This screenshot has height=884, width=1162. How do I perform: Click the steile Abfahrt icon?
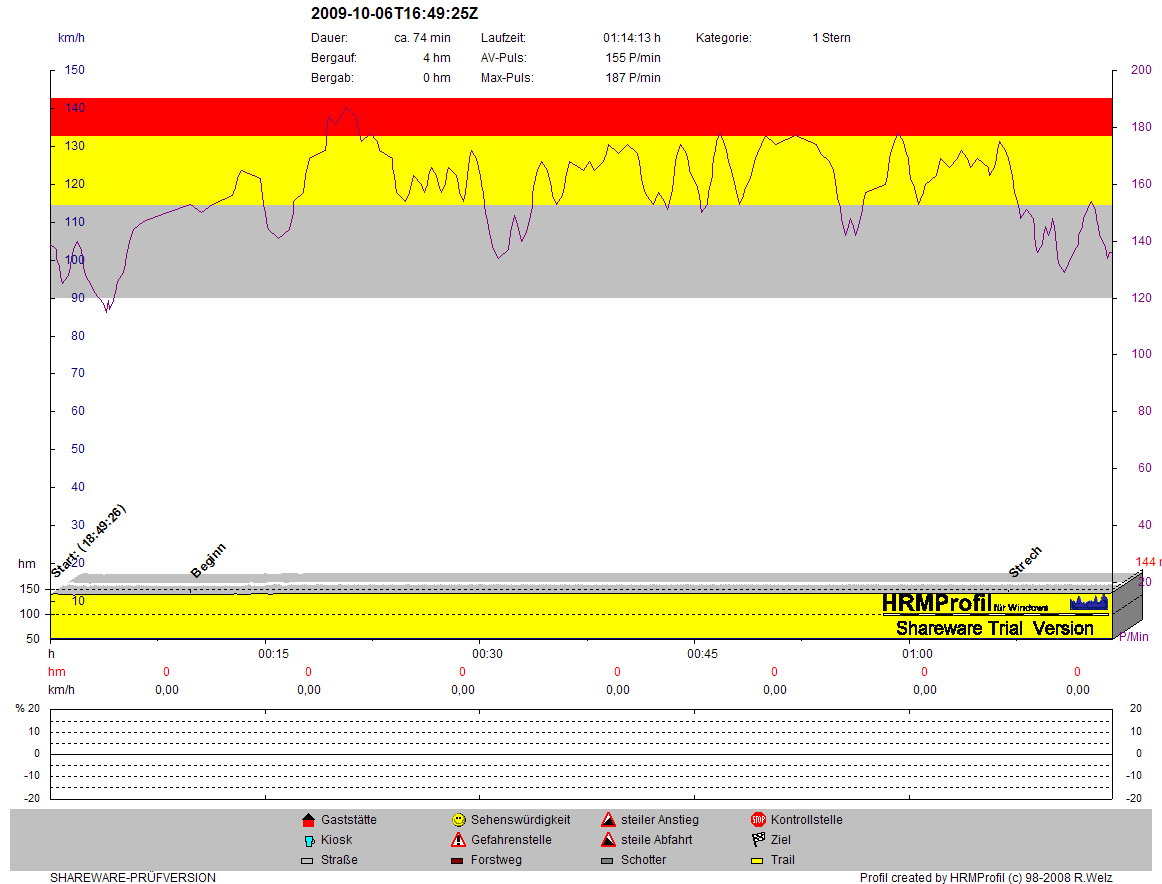(x=608, y=840)
